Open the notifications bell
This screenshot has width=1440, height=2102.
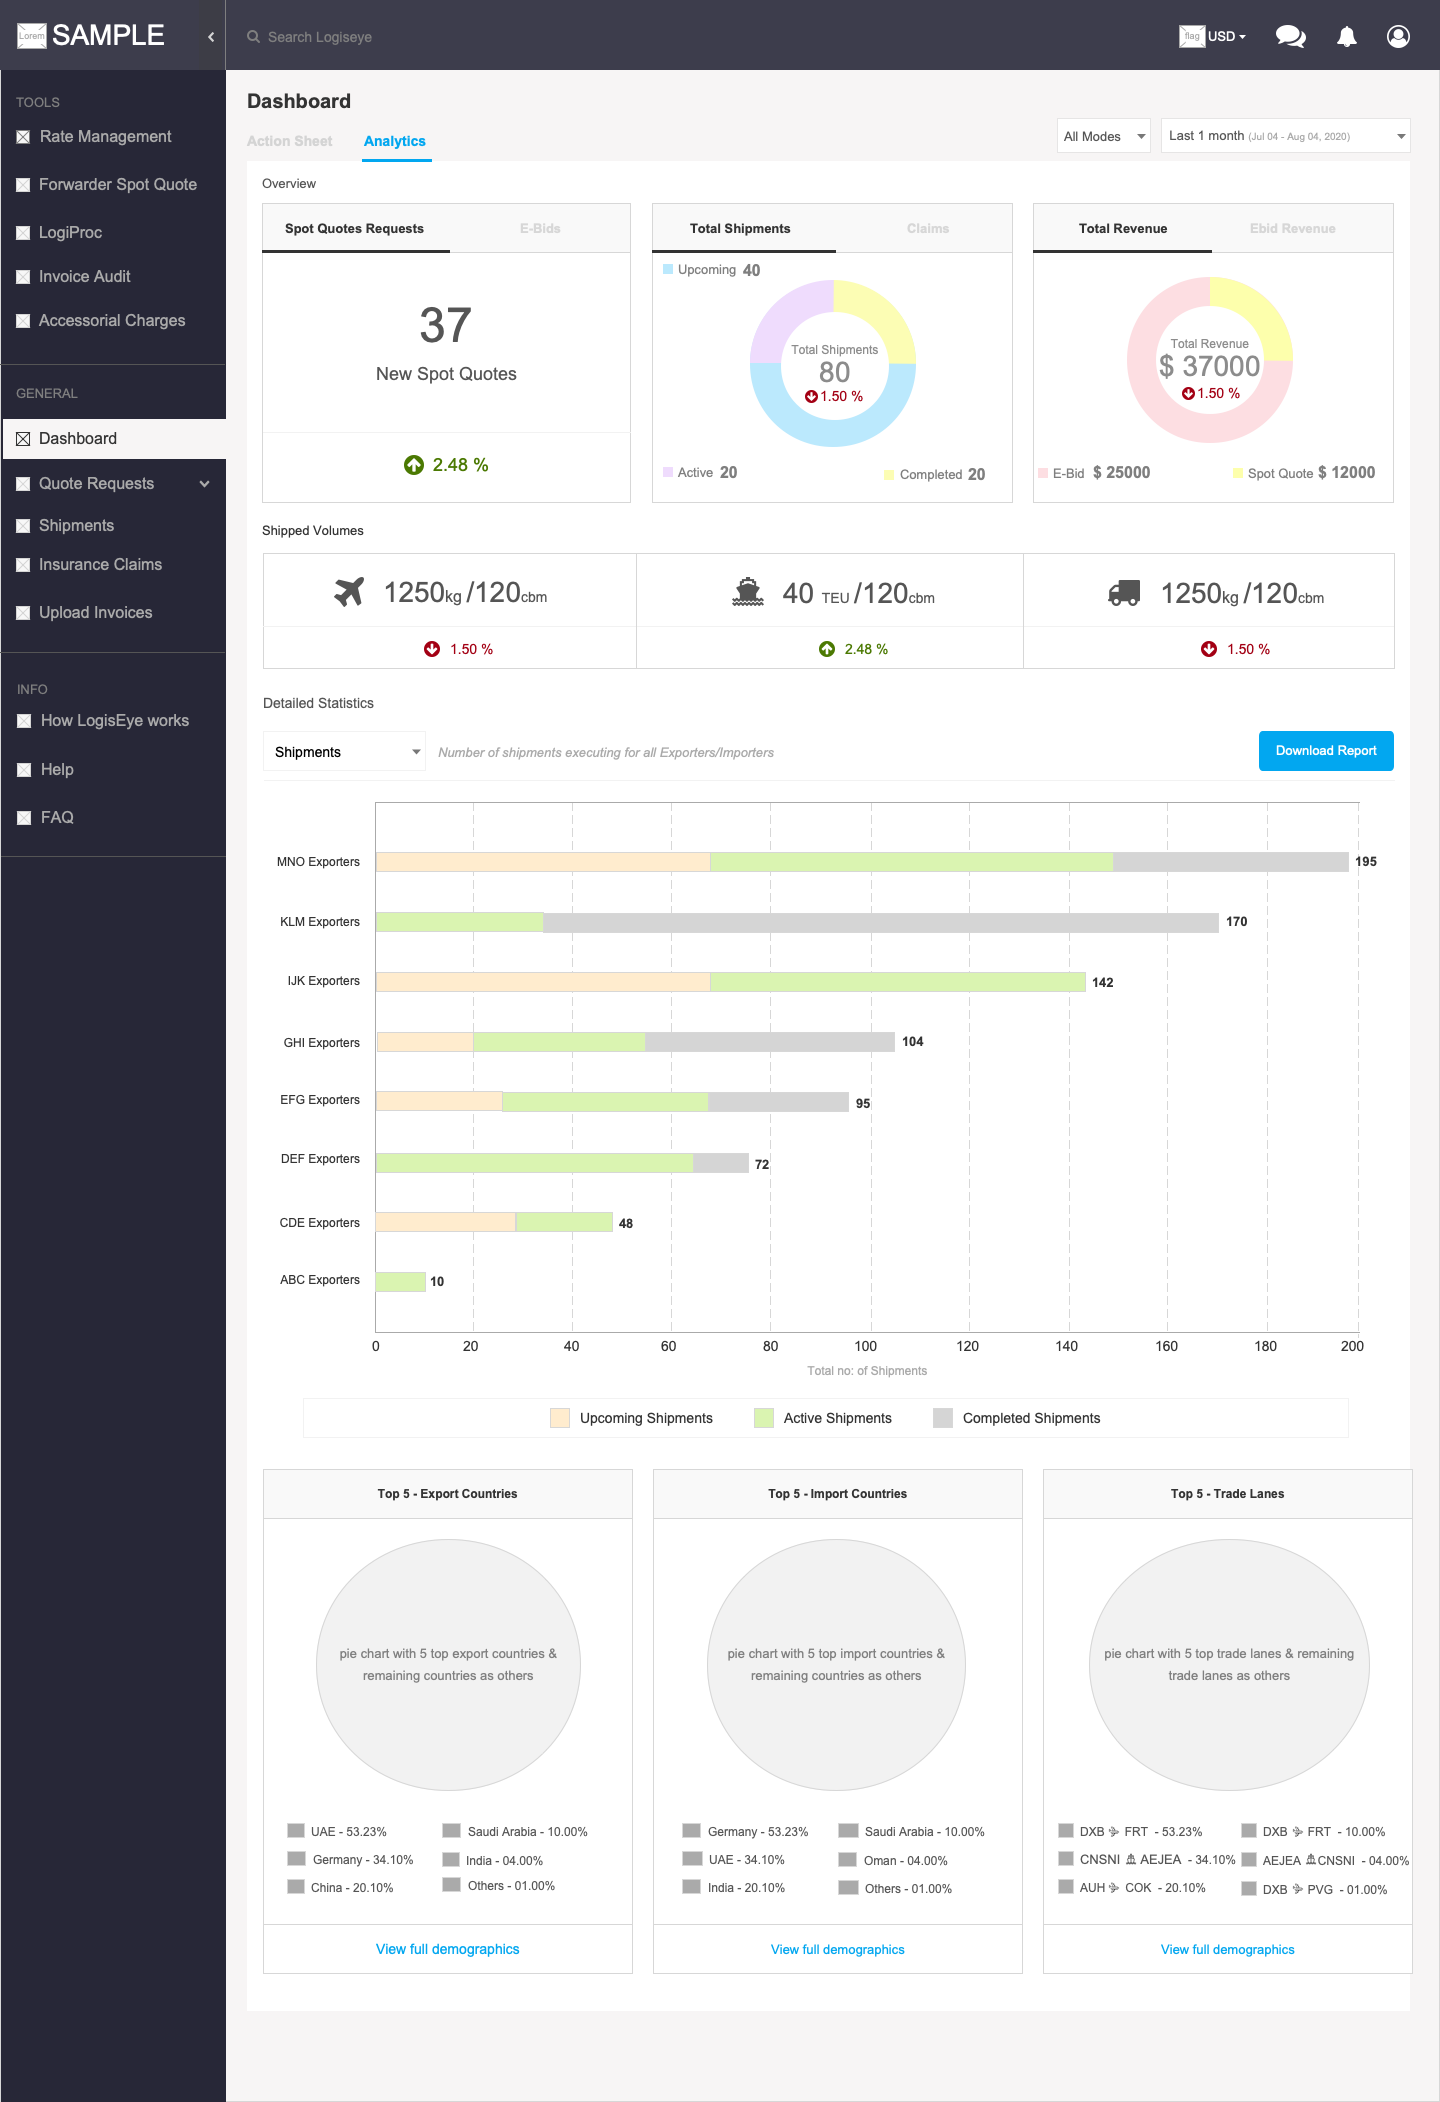[1347, 37]
